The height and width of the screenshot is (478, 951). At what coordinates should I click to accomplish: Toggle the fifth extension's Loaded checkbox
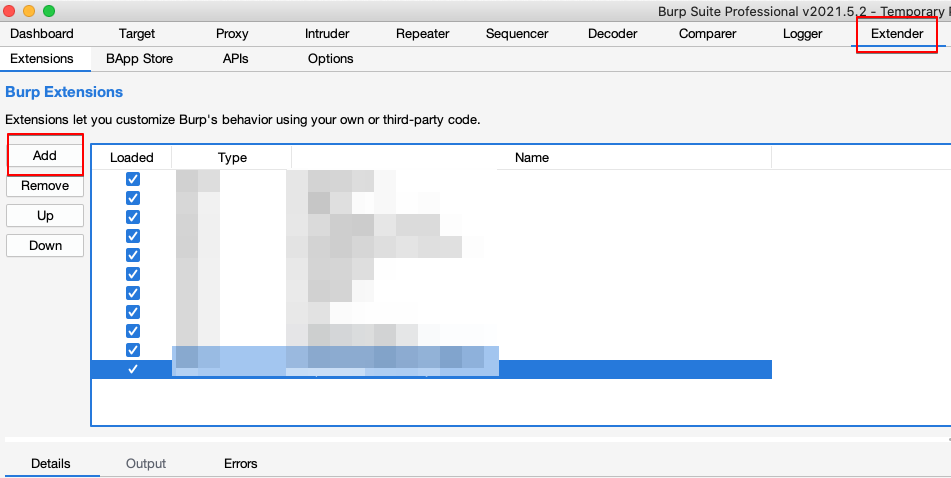coord(133,255)
